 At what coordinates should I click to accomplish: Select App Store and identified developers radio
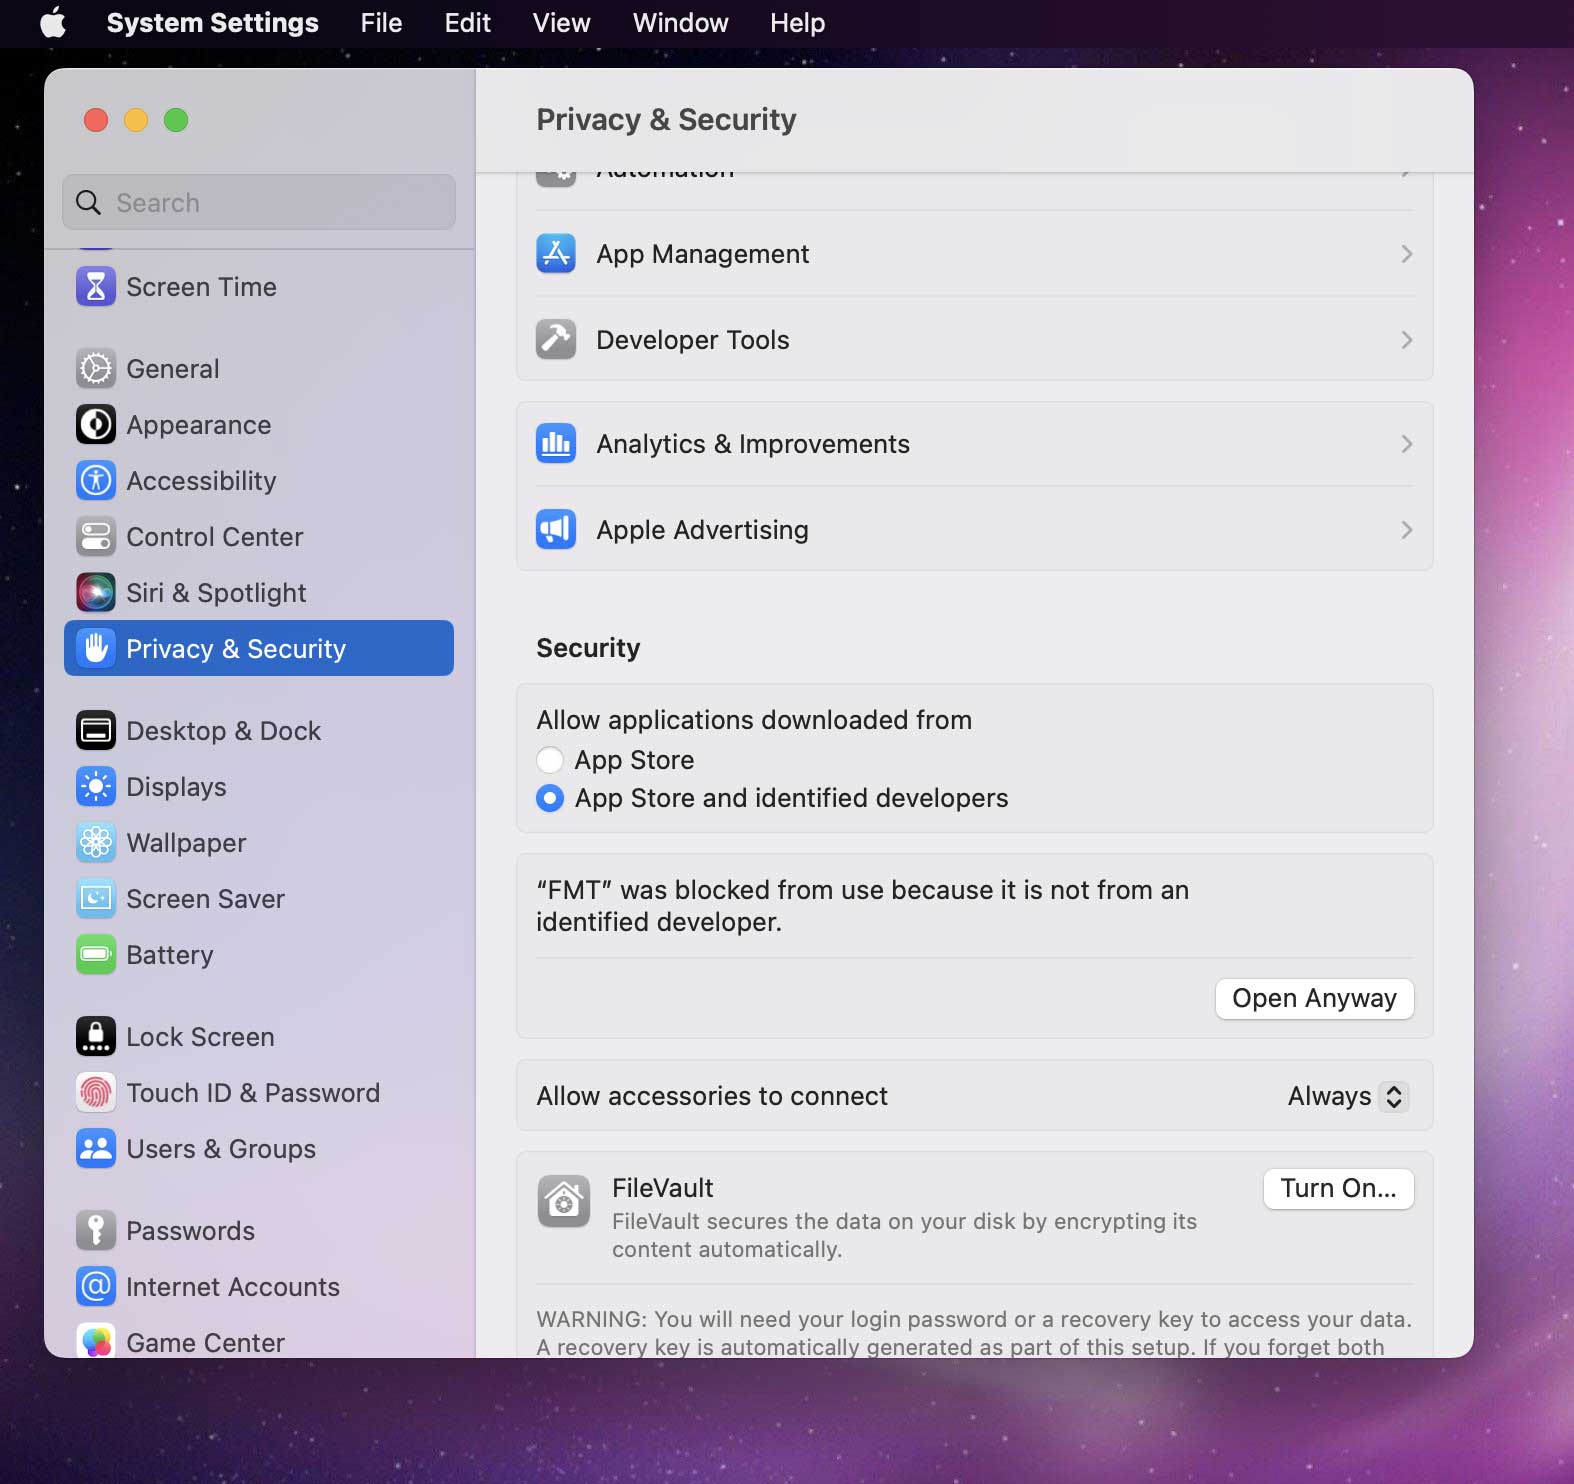(550, 798)
